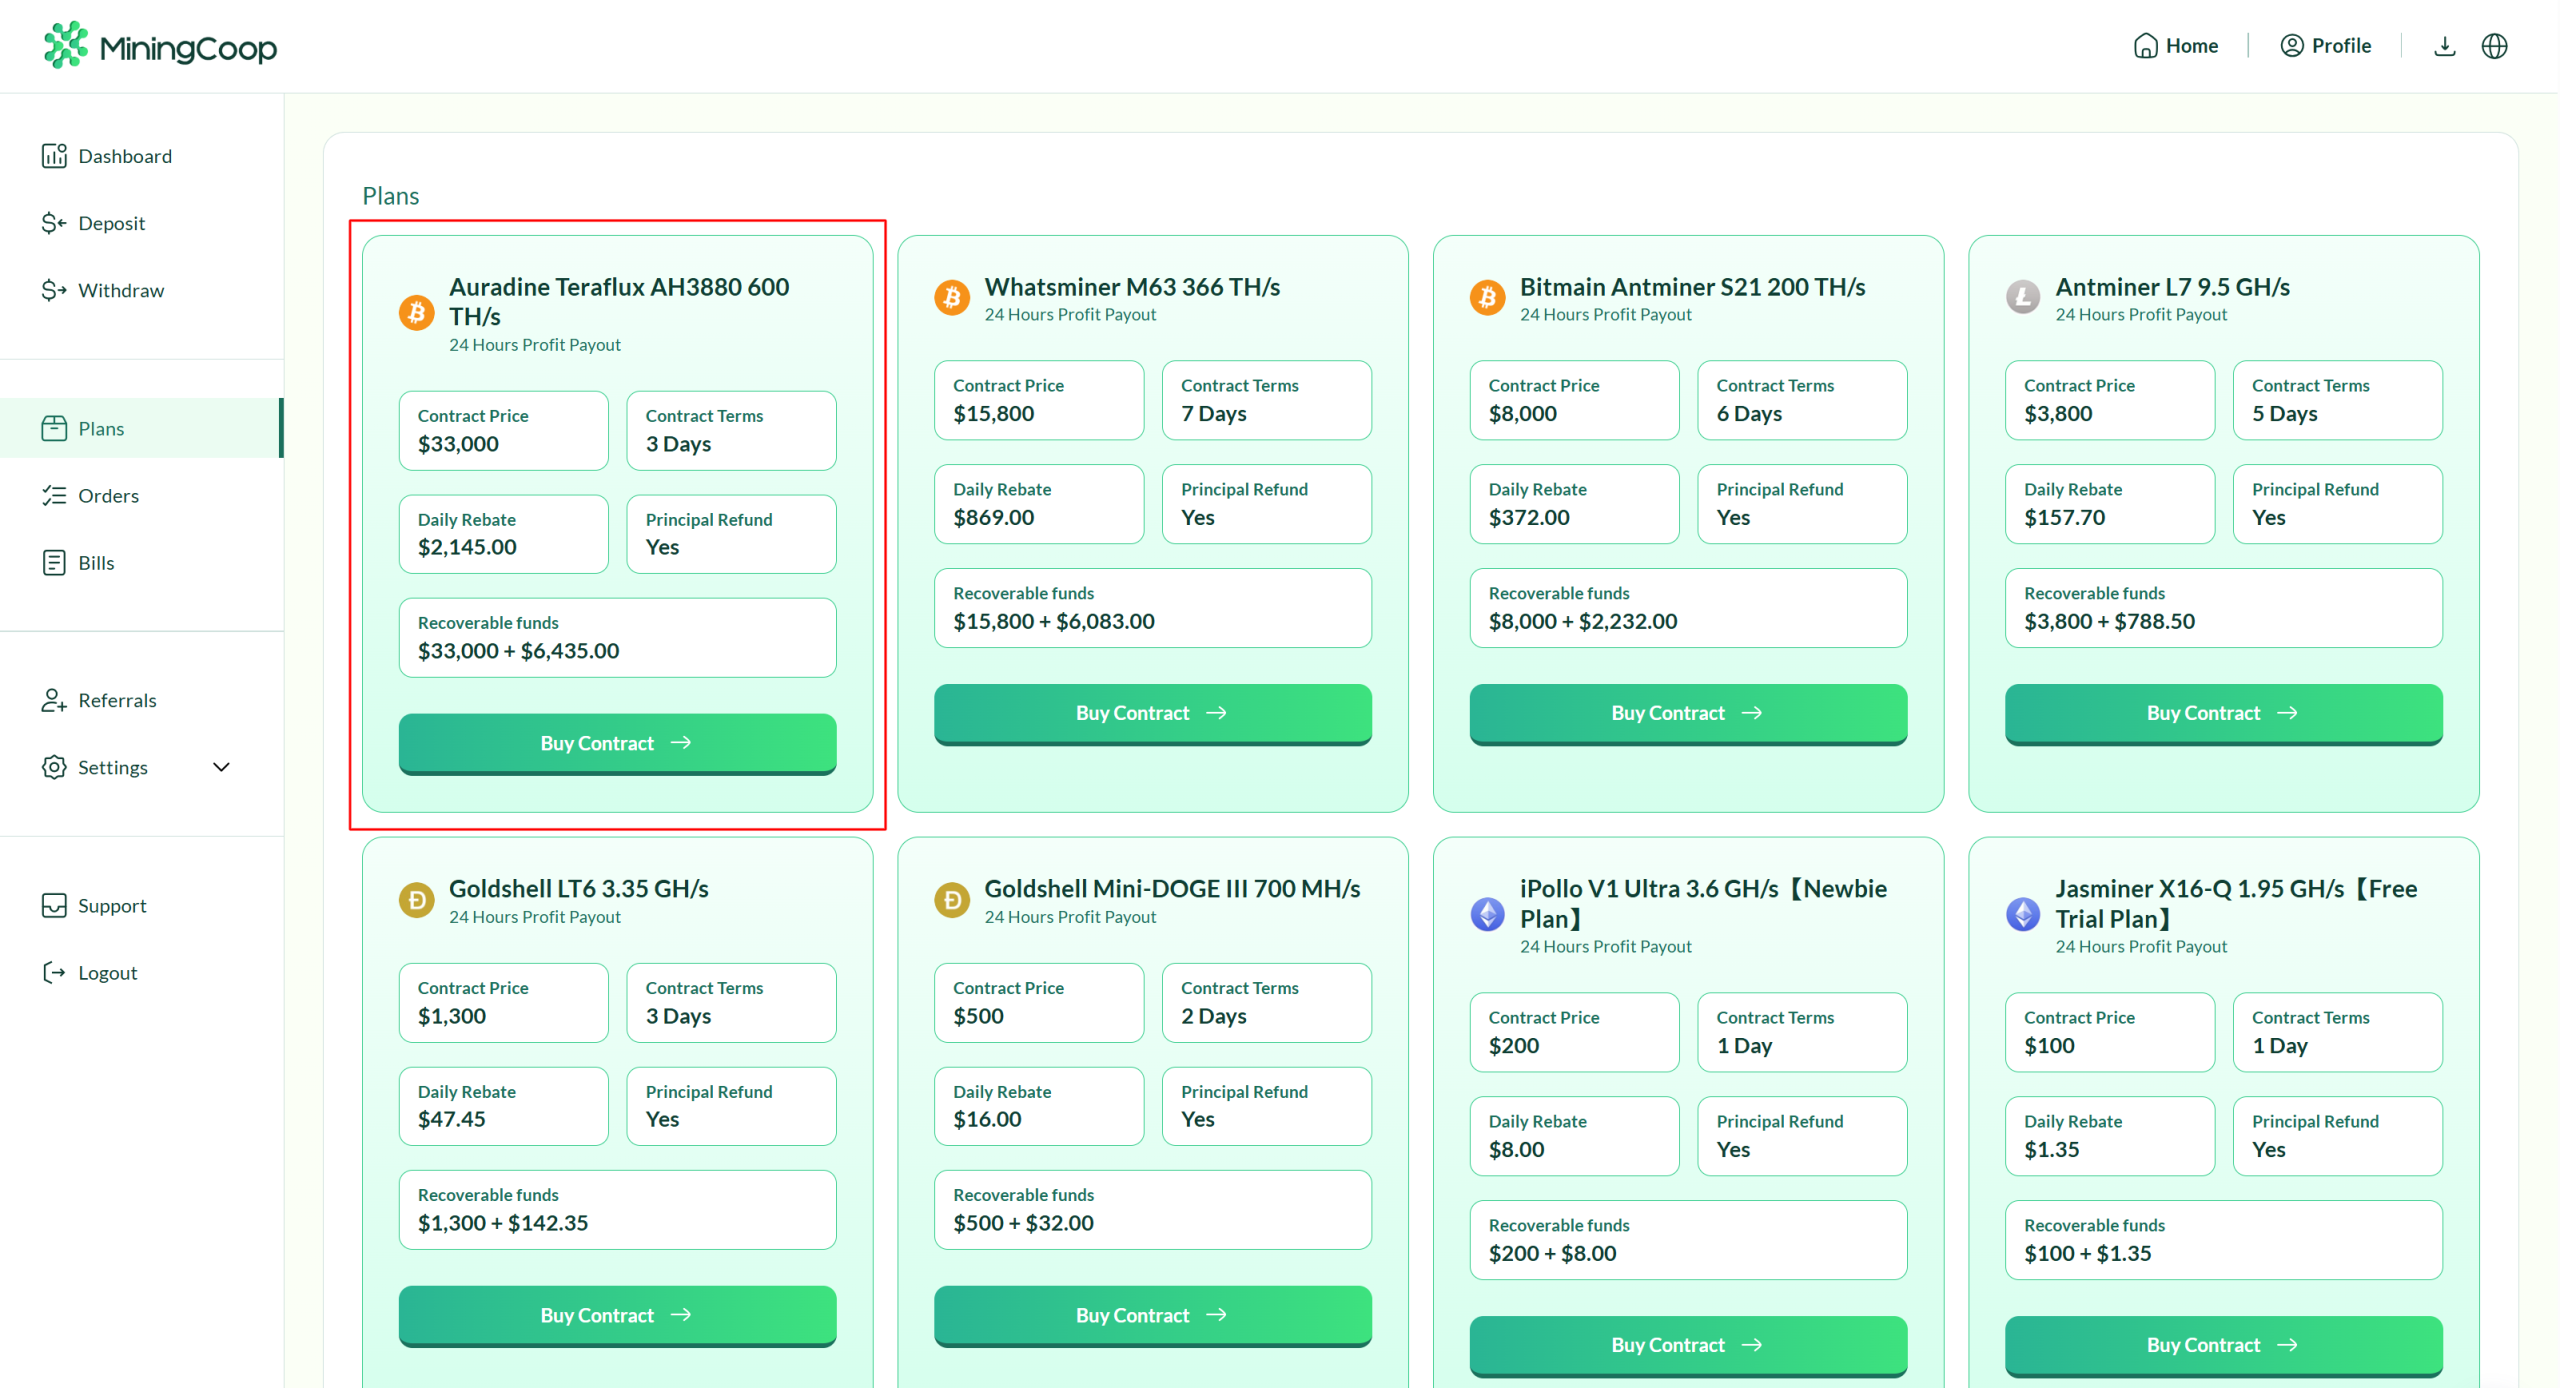Viewport: 2560px width, 1388px height.
Task: Click Ethereum icon on Jasminer X16-Q plan
Action: 2023,915
